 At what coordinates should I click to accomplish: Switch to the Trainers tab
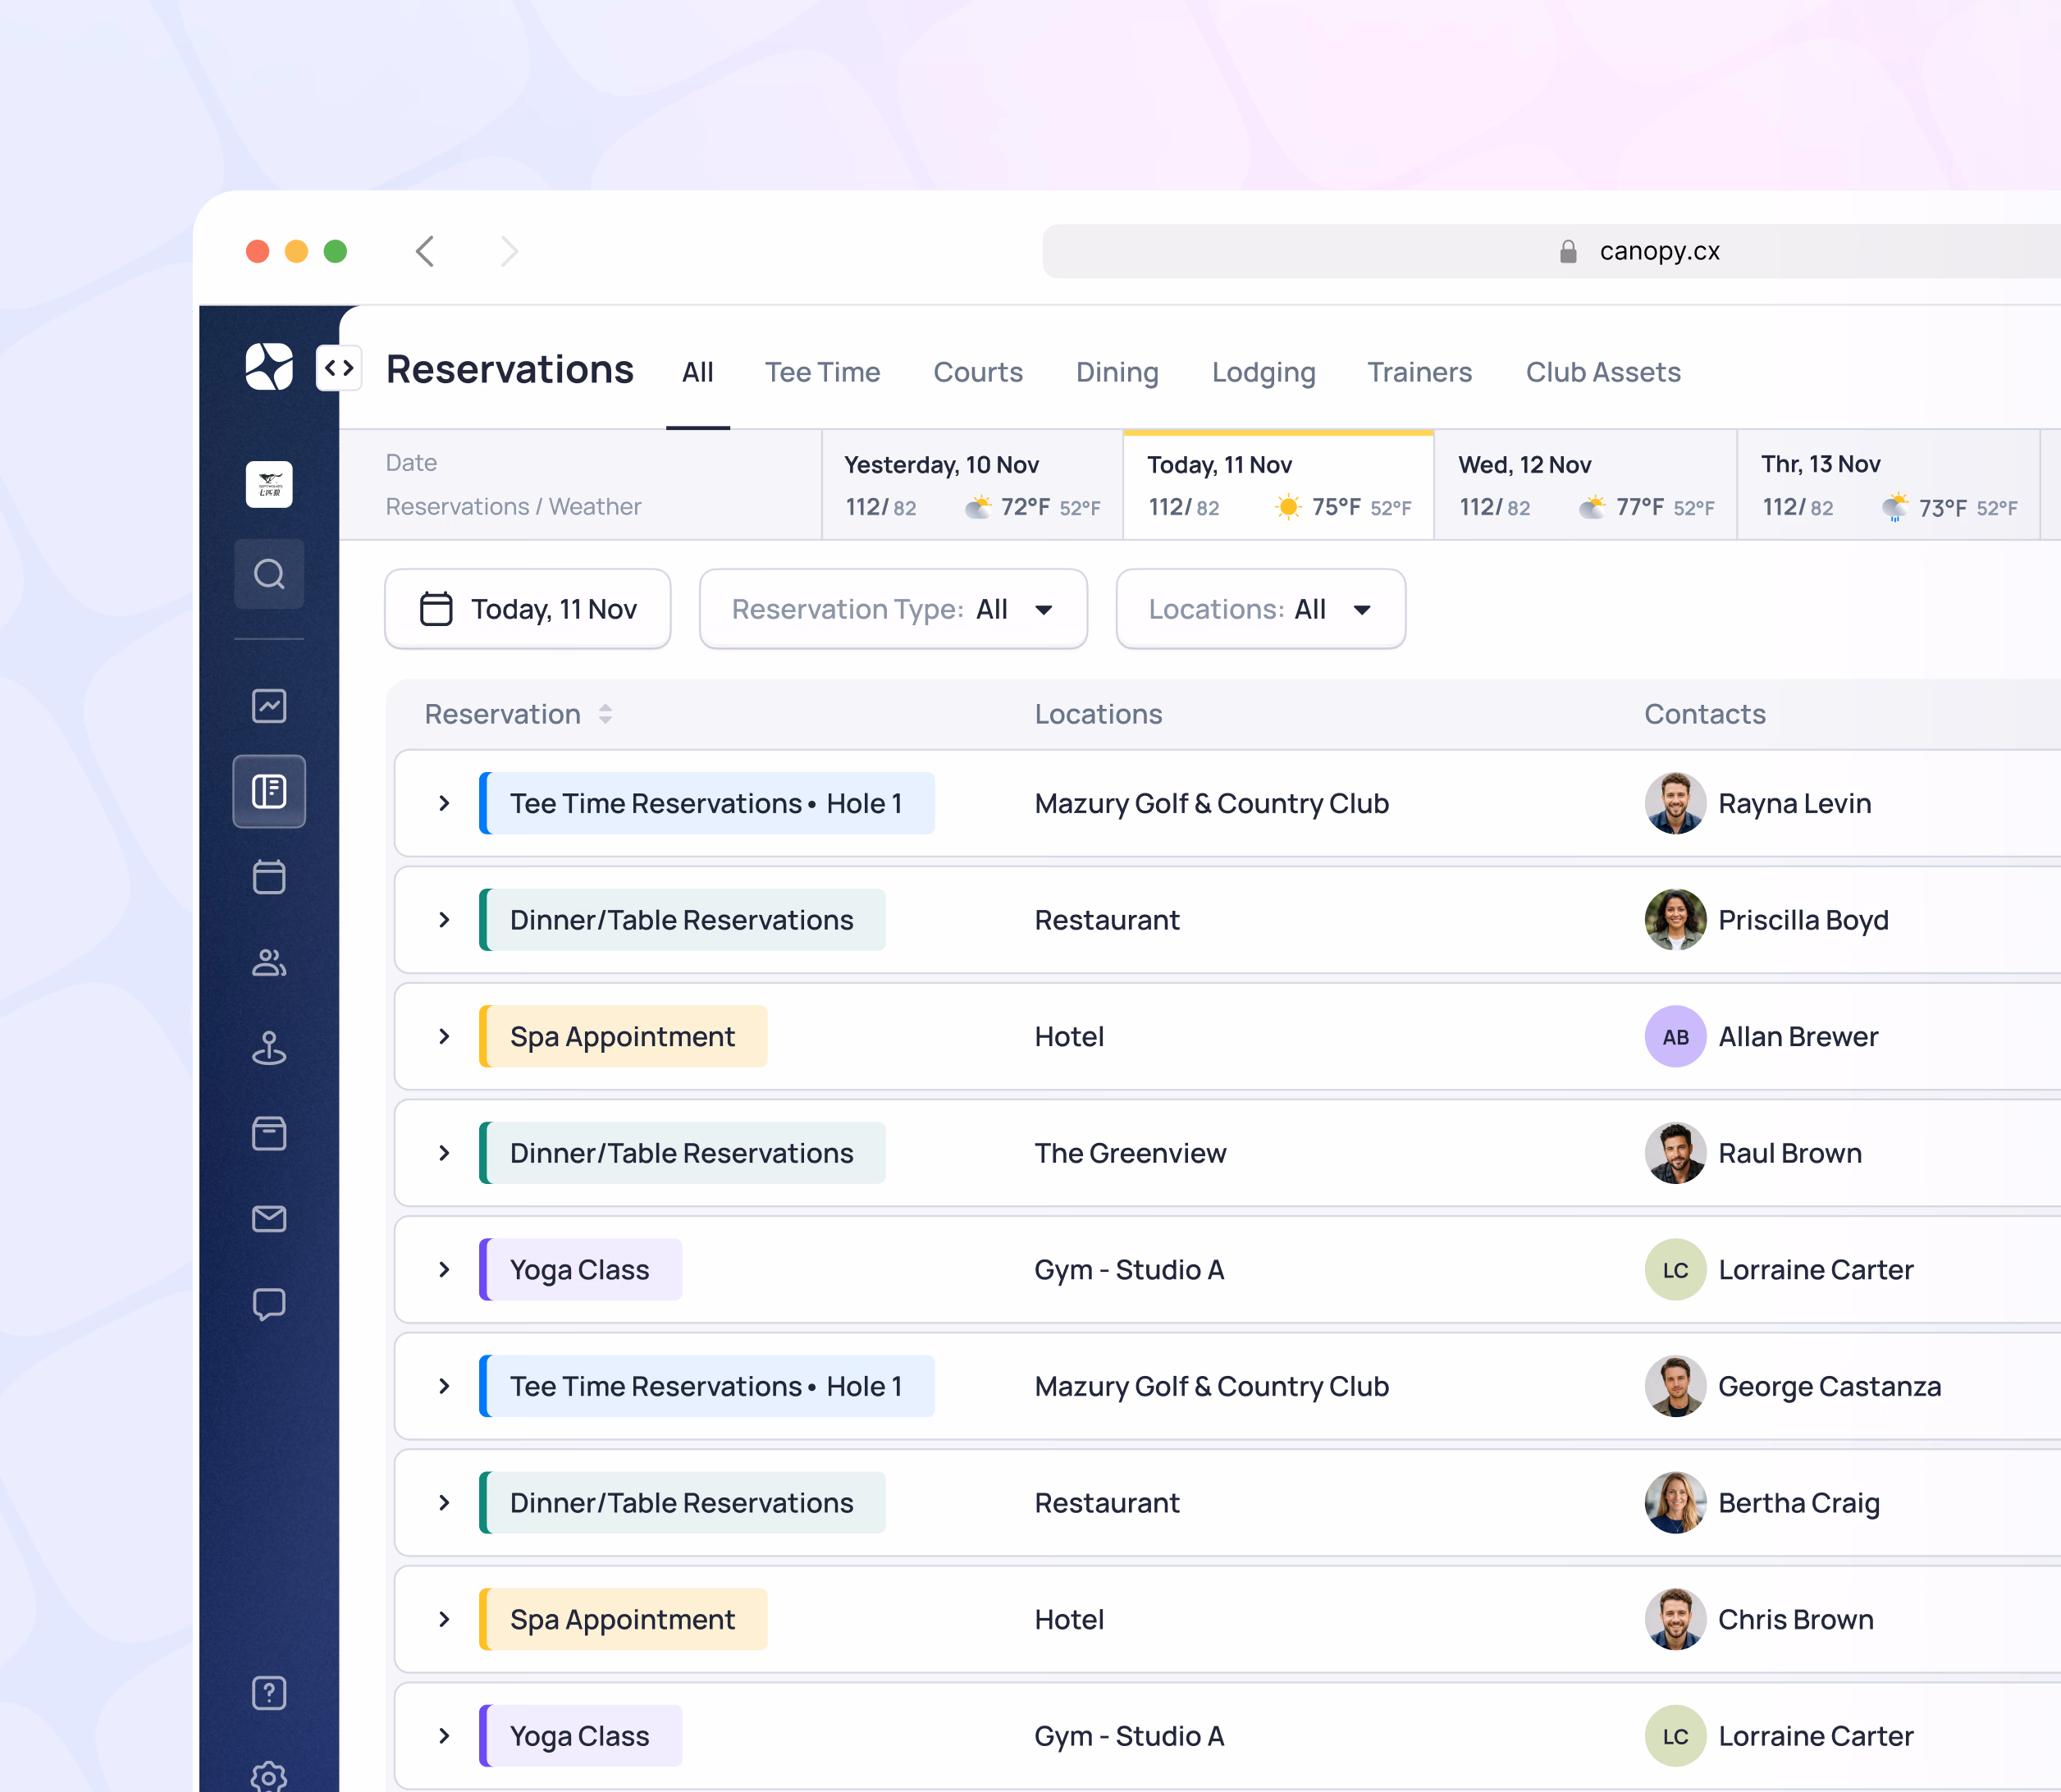coord(1419,372)
